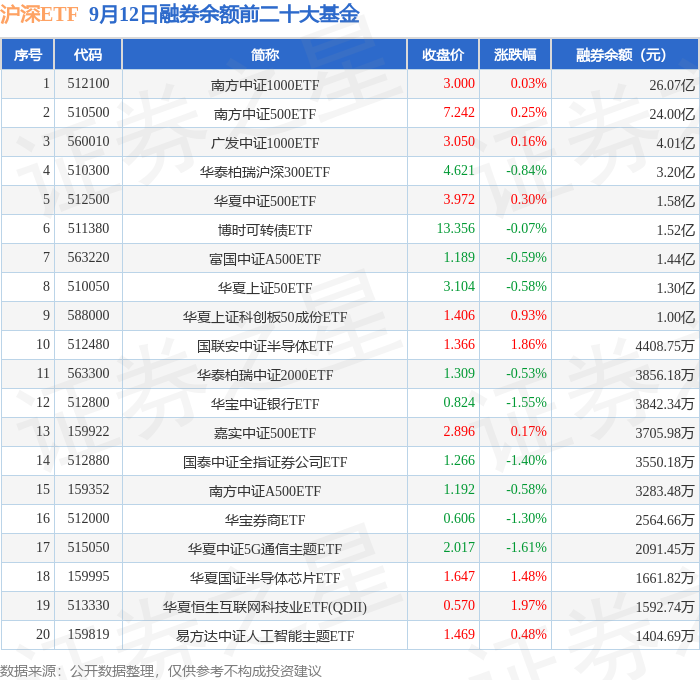Screen dimensions: 700x680
Task: Select fund name 华夏国证半导体芯片ETF
Action: 265,578
